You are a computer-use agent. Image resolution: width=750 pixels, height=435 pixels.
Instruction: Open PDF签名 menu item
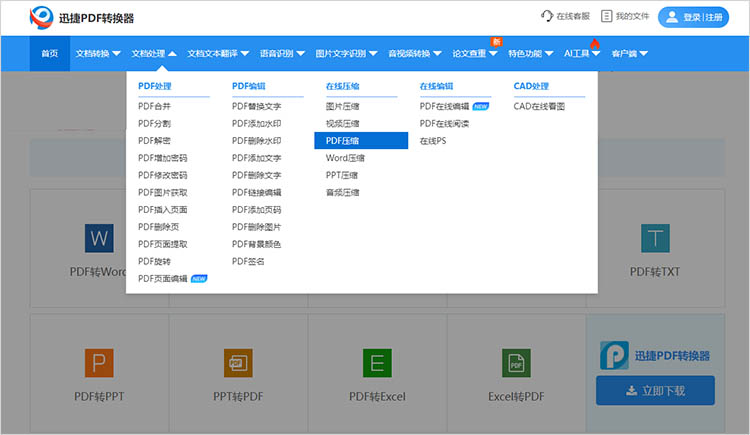pyautogui.click(x=248, y=261)
